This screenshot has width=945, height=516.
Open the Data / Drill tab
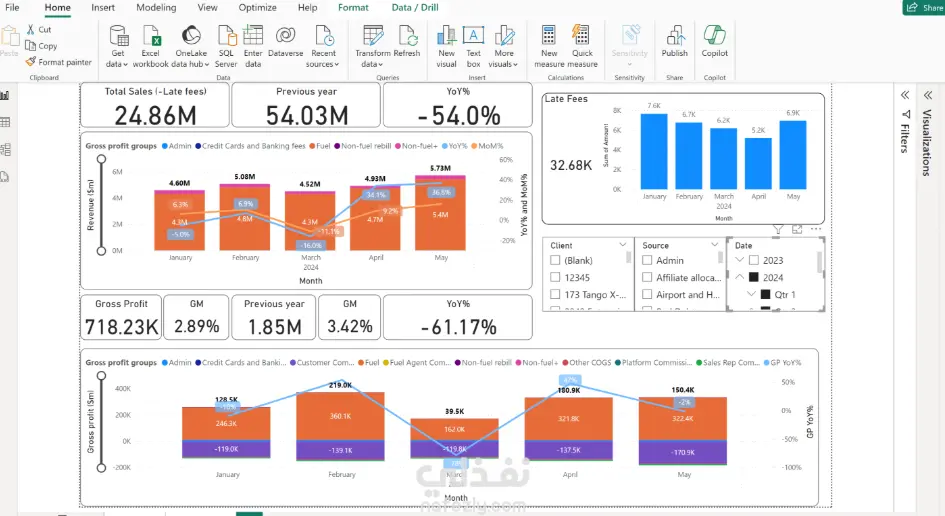(x=415, y=7)
